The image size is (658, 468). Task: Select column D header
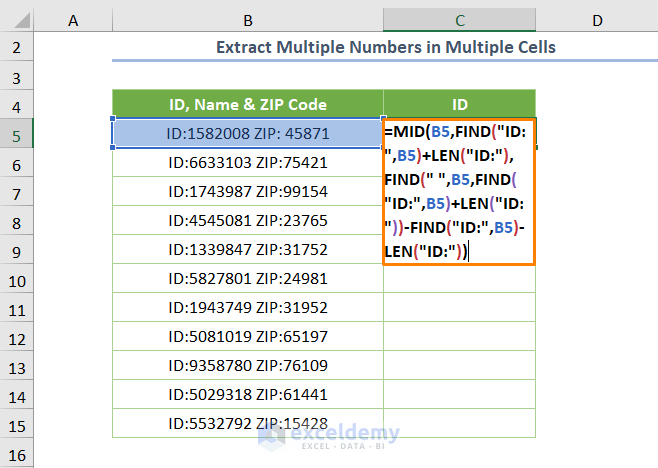pos(596,19)
